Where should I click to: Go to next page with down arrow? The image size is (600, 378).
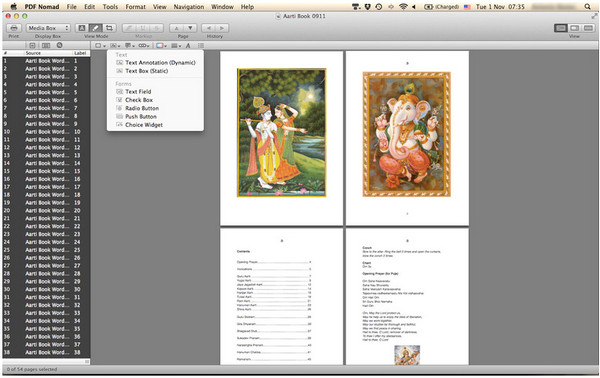click(190, 28)
